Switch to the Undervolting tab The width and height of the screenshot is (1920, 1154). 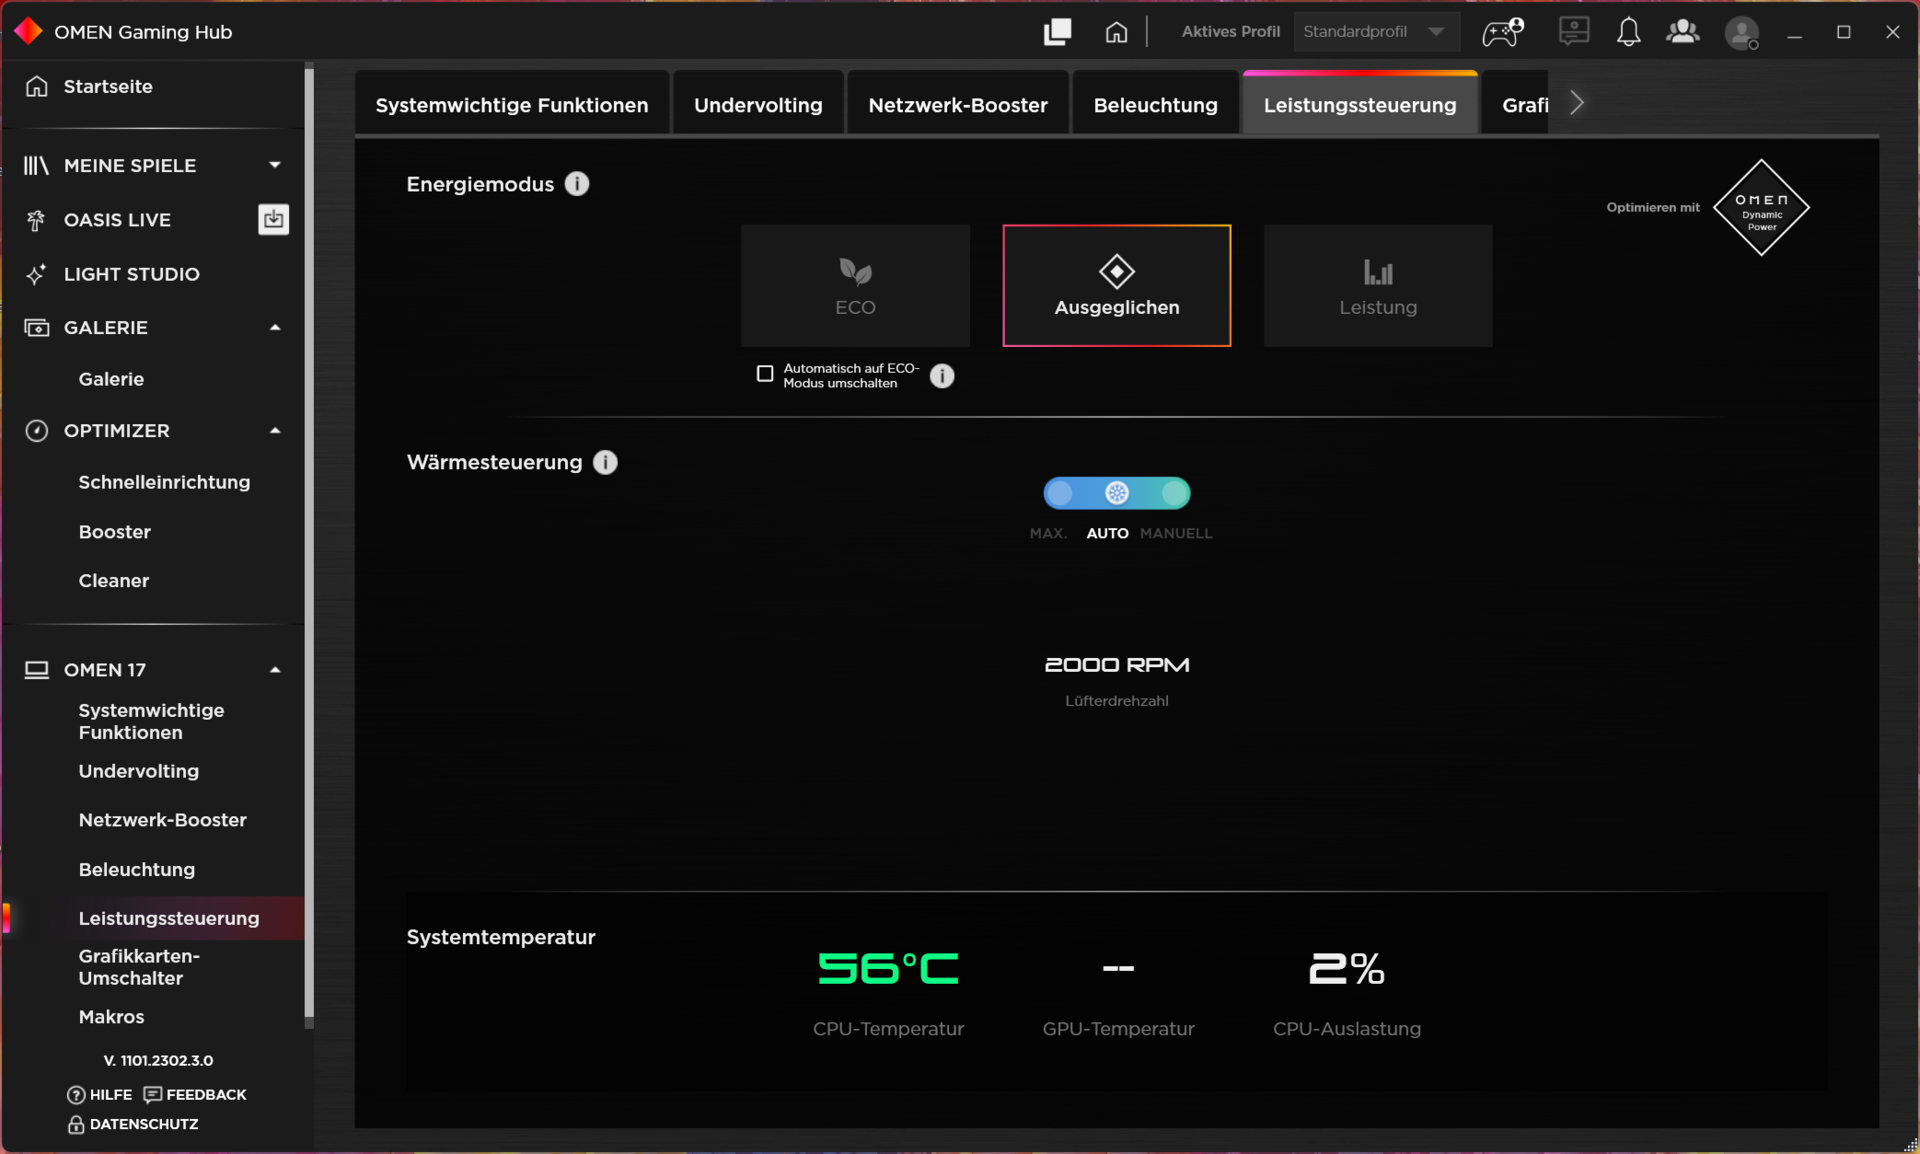pos(758,105)
